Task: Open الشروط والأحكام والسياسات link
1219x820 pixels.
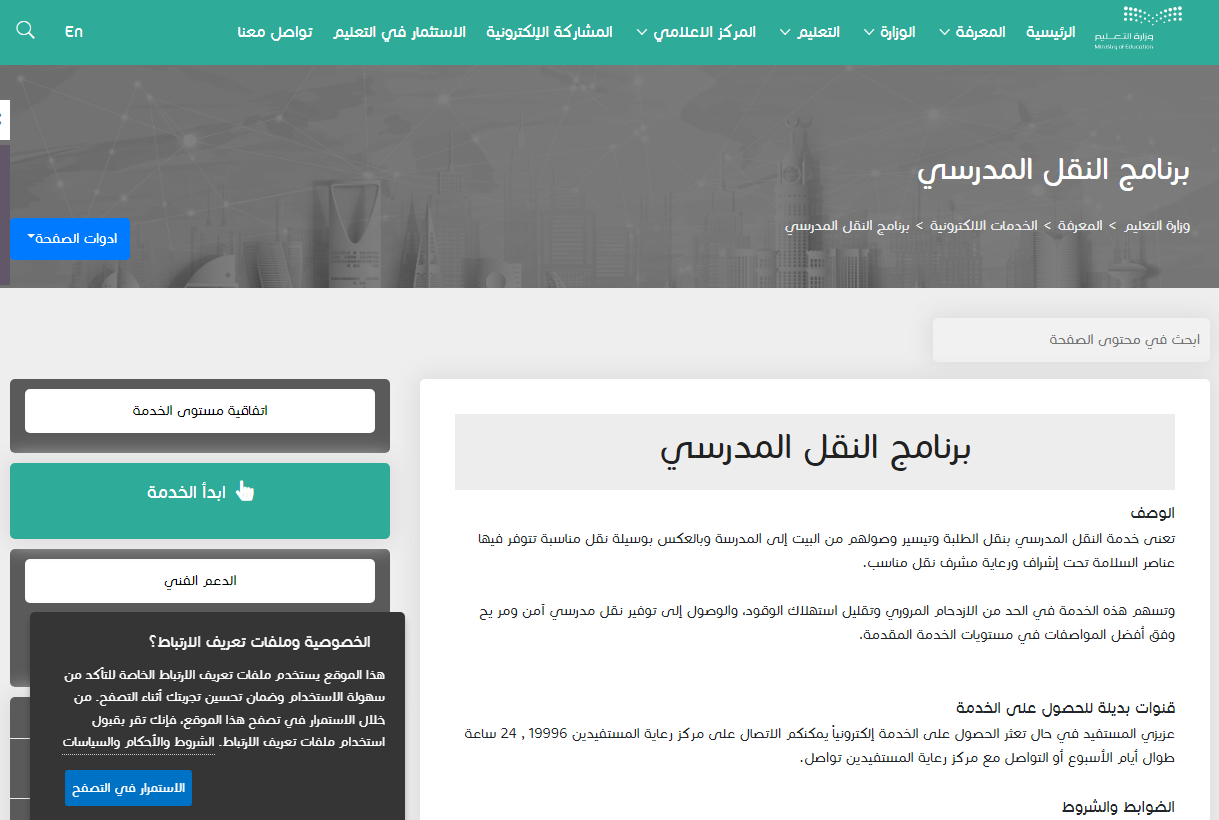Action: pyautogui.click(x=138, y=742)
